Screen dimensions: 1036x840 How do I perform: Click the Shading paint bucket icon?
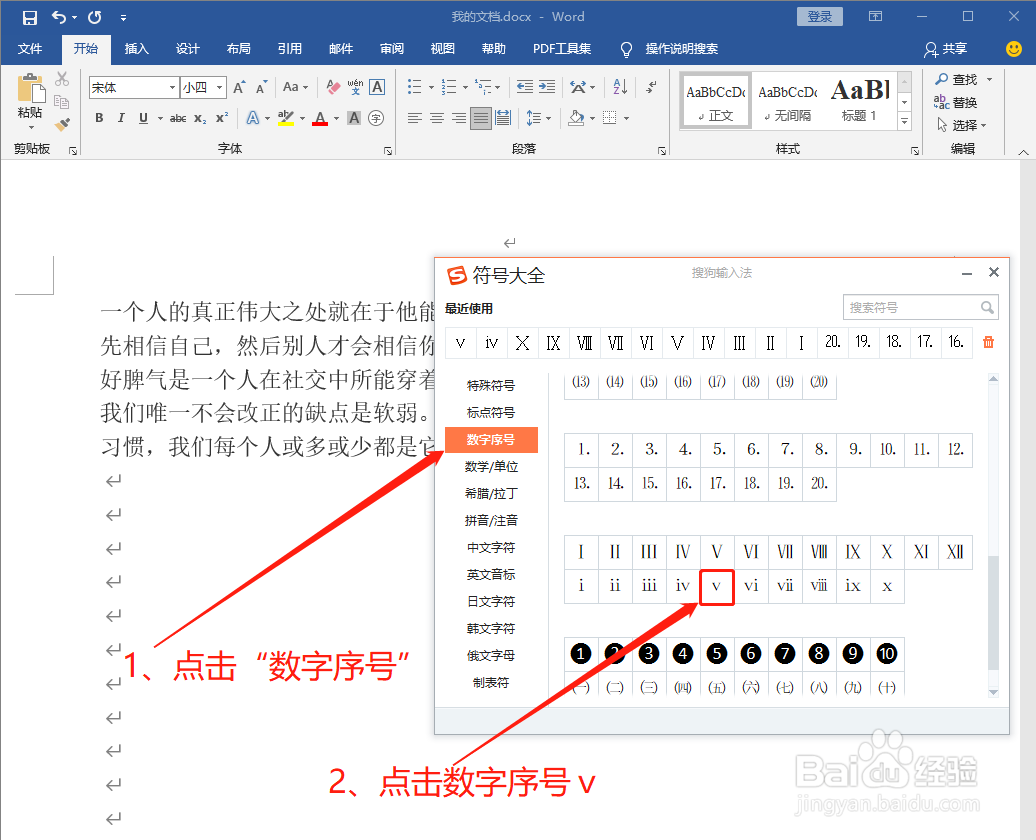(576, 118)
